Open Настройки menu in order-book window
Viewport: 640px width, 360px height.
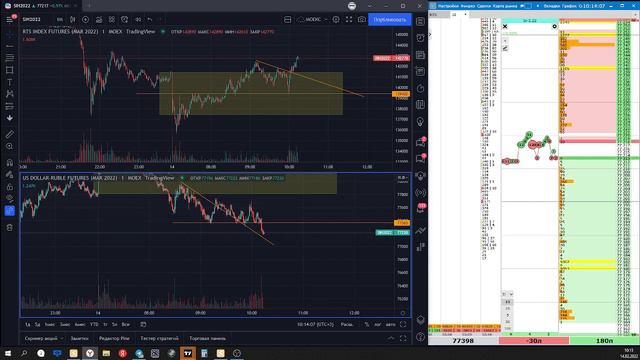click(x=448, y=6)
